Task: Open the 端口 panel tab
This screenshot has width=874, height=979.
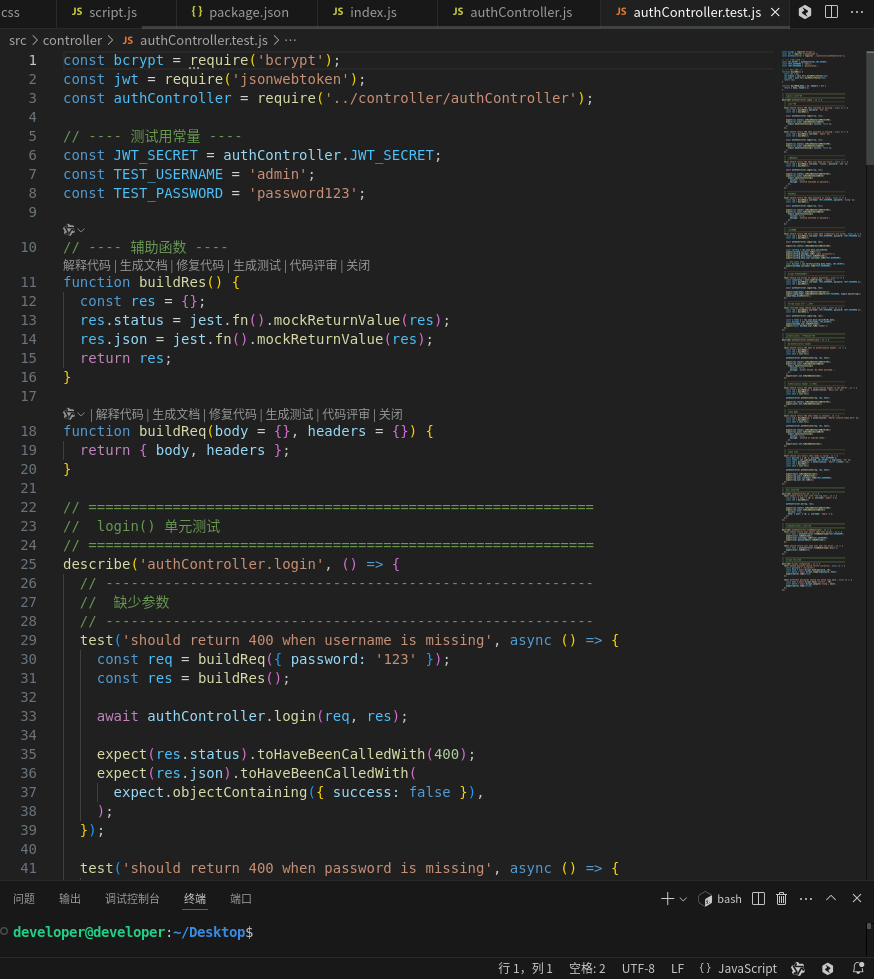Action: [240, 898]
